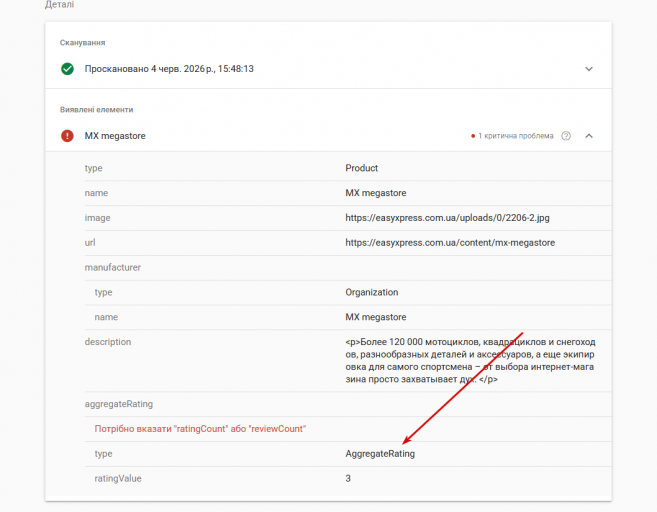Click the "aggregateRating" property label

point(119,404)
